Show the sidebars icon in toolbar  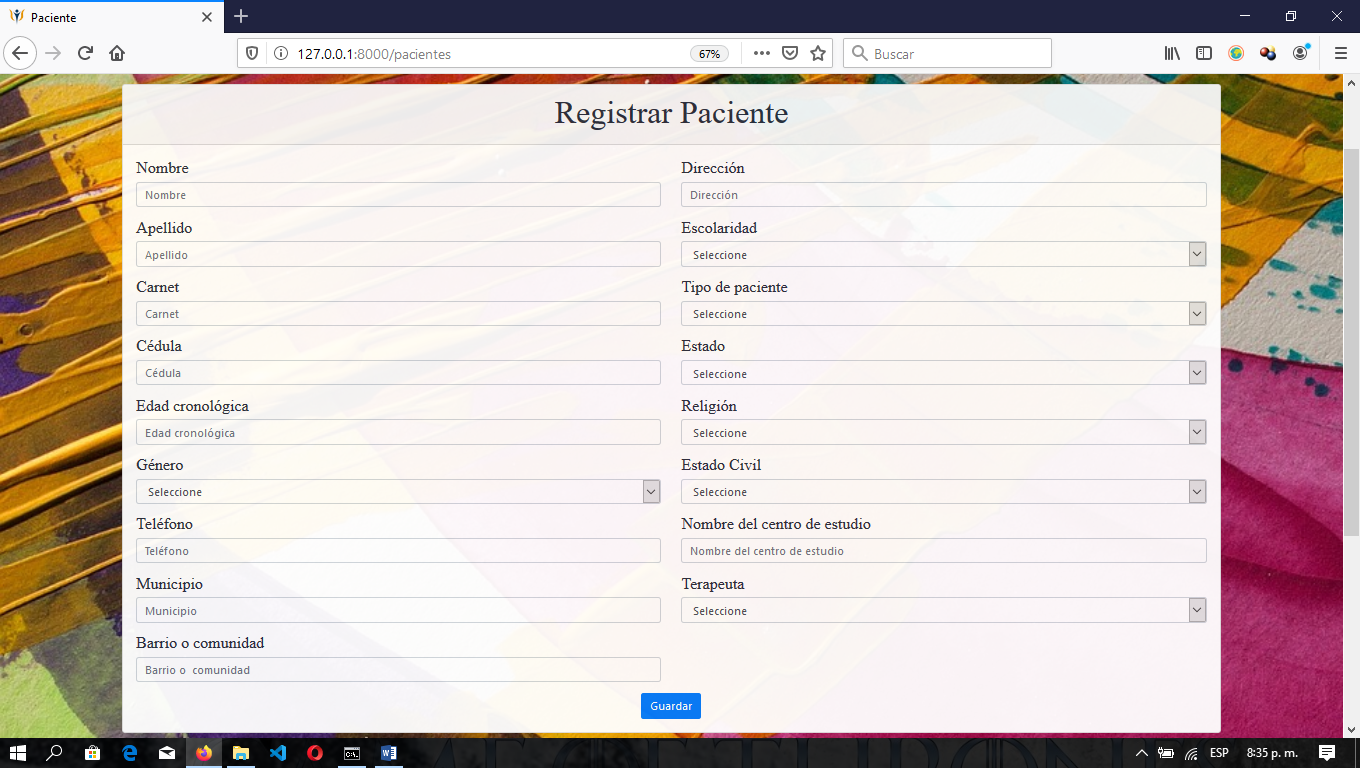coord(1204,54)
